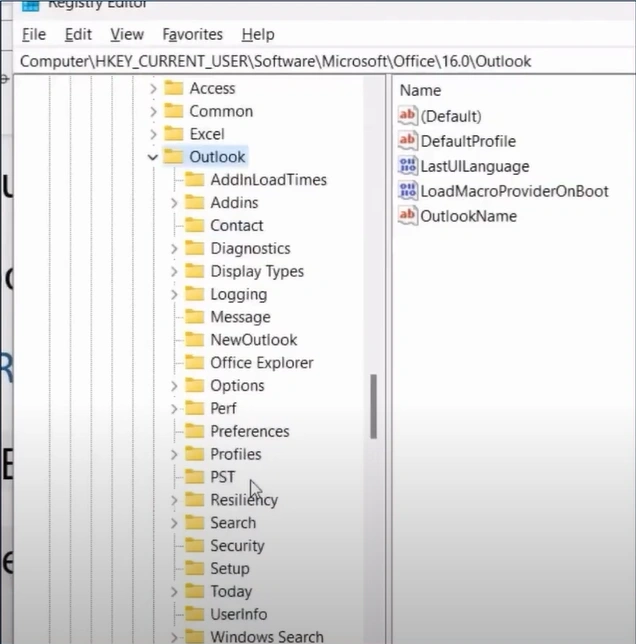Click the UserInfo folder icon
The width and height of the screenshot is (636, 644).
click(194, 614)
